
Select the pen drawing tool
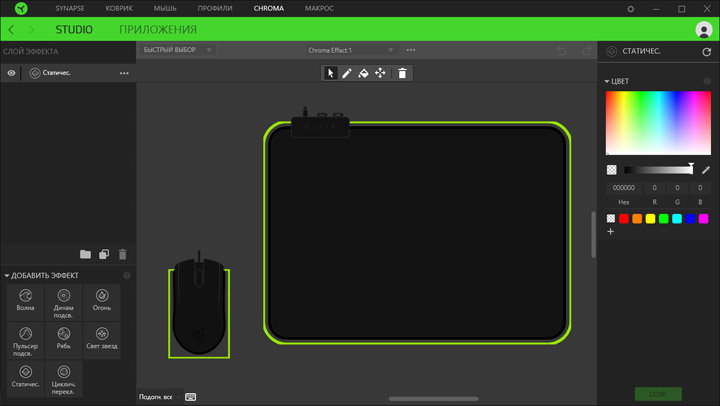(347, 73)
